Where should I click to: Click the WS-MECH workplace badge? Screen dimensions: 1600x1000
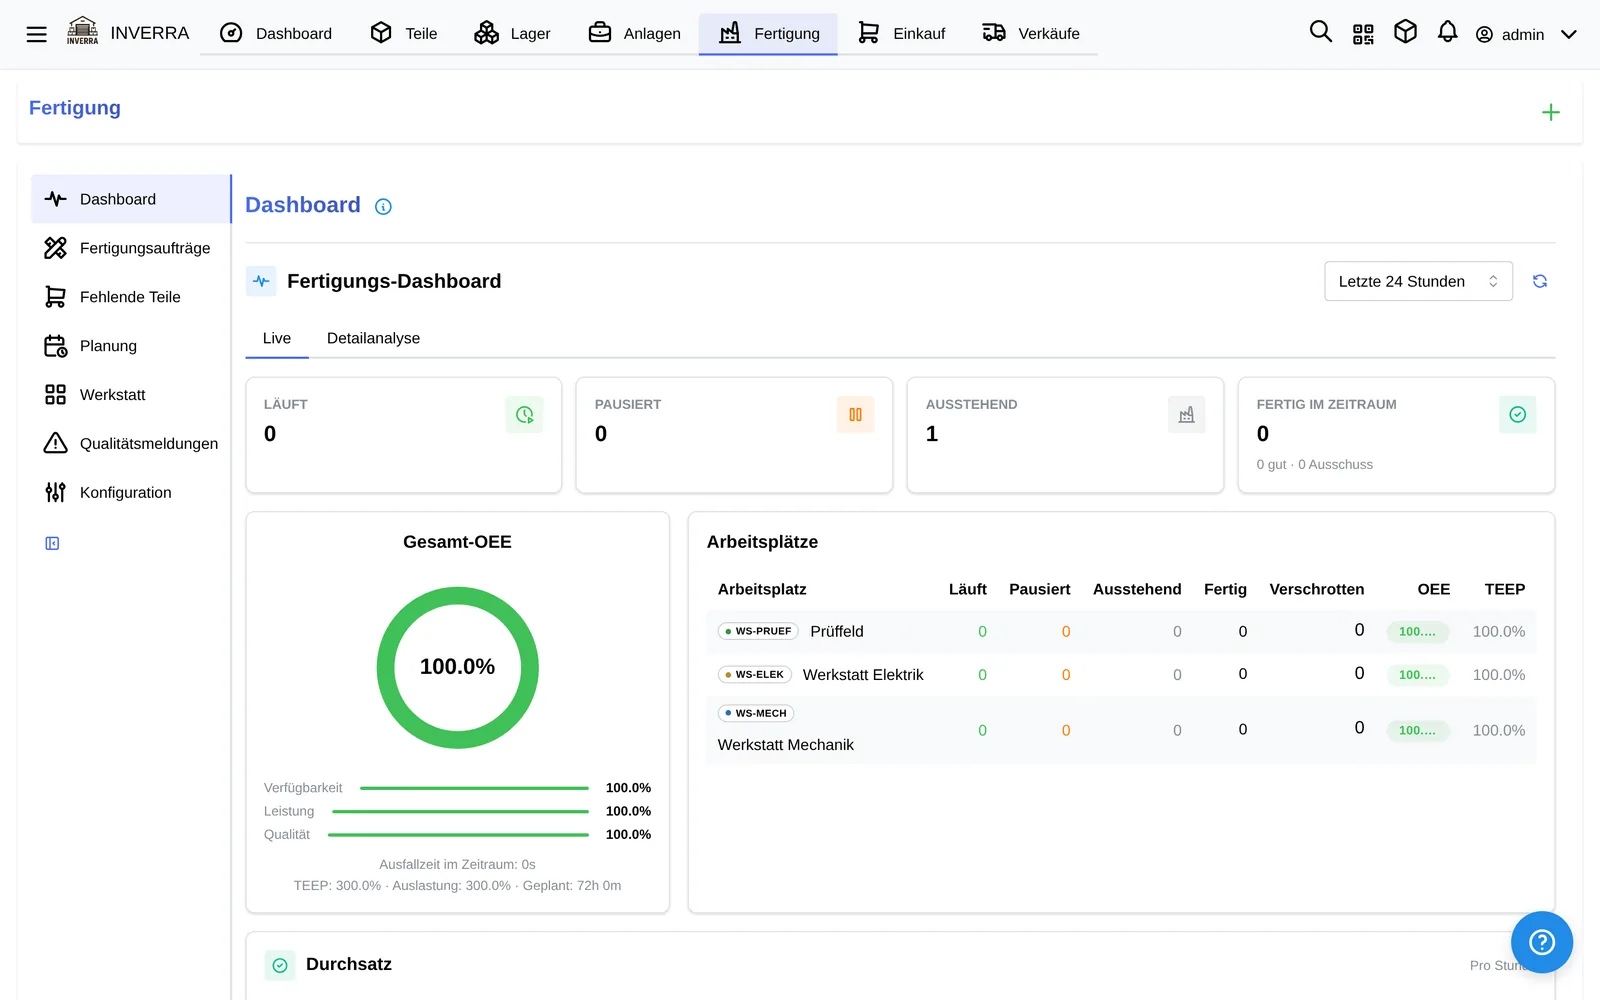[x=756, y=713]
